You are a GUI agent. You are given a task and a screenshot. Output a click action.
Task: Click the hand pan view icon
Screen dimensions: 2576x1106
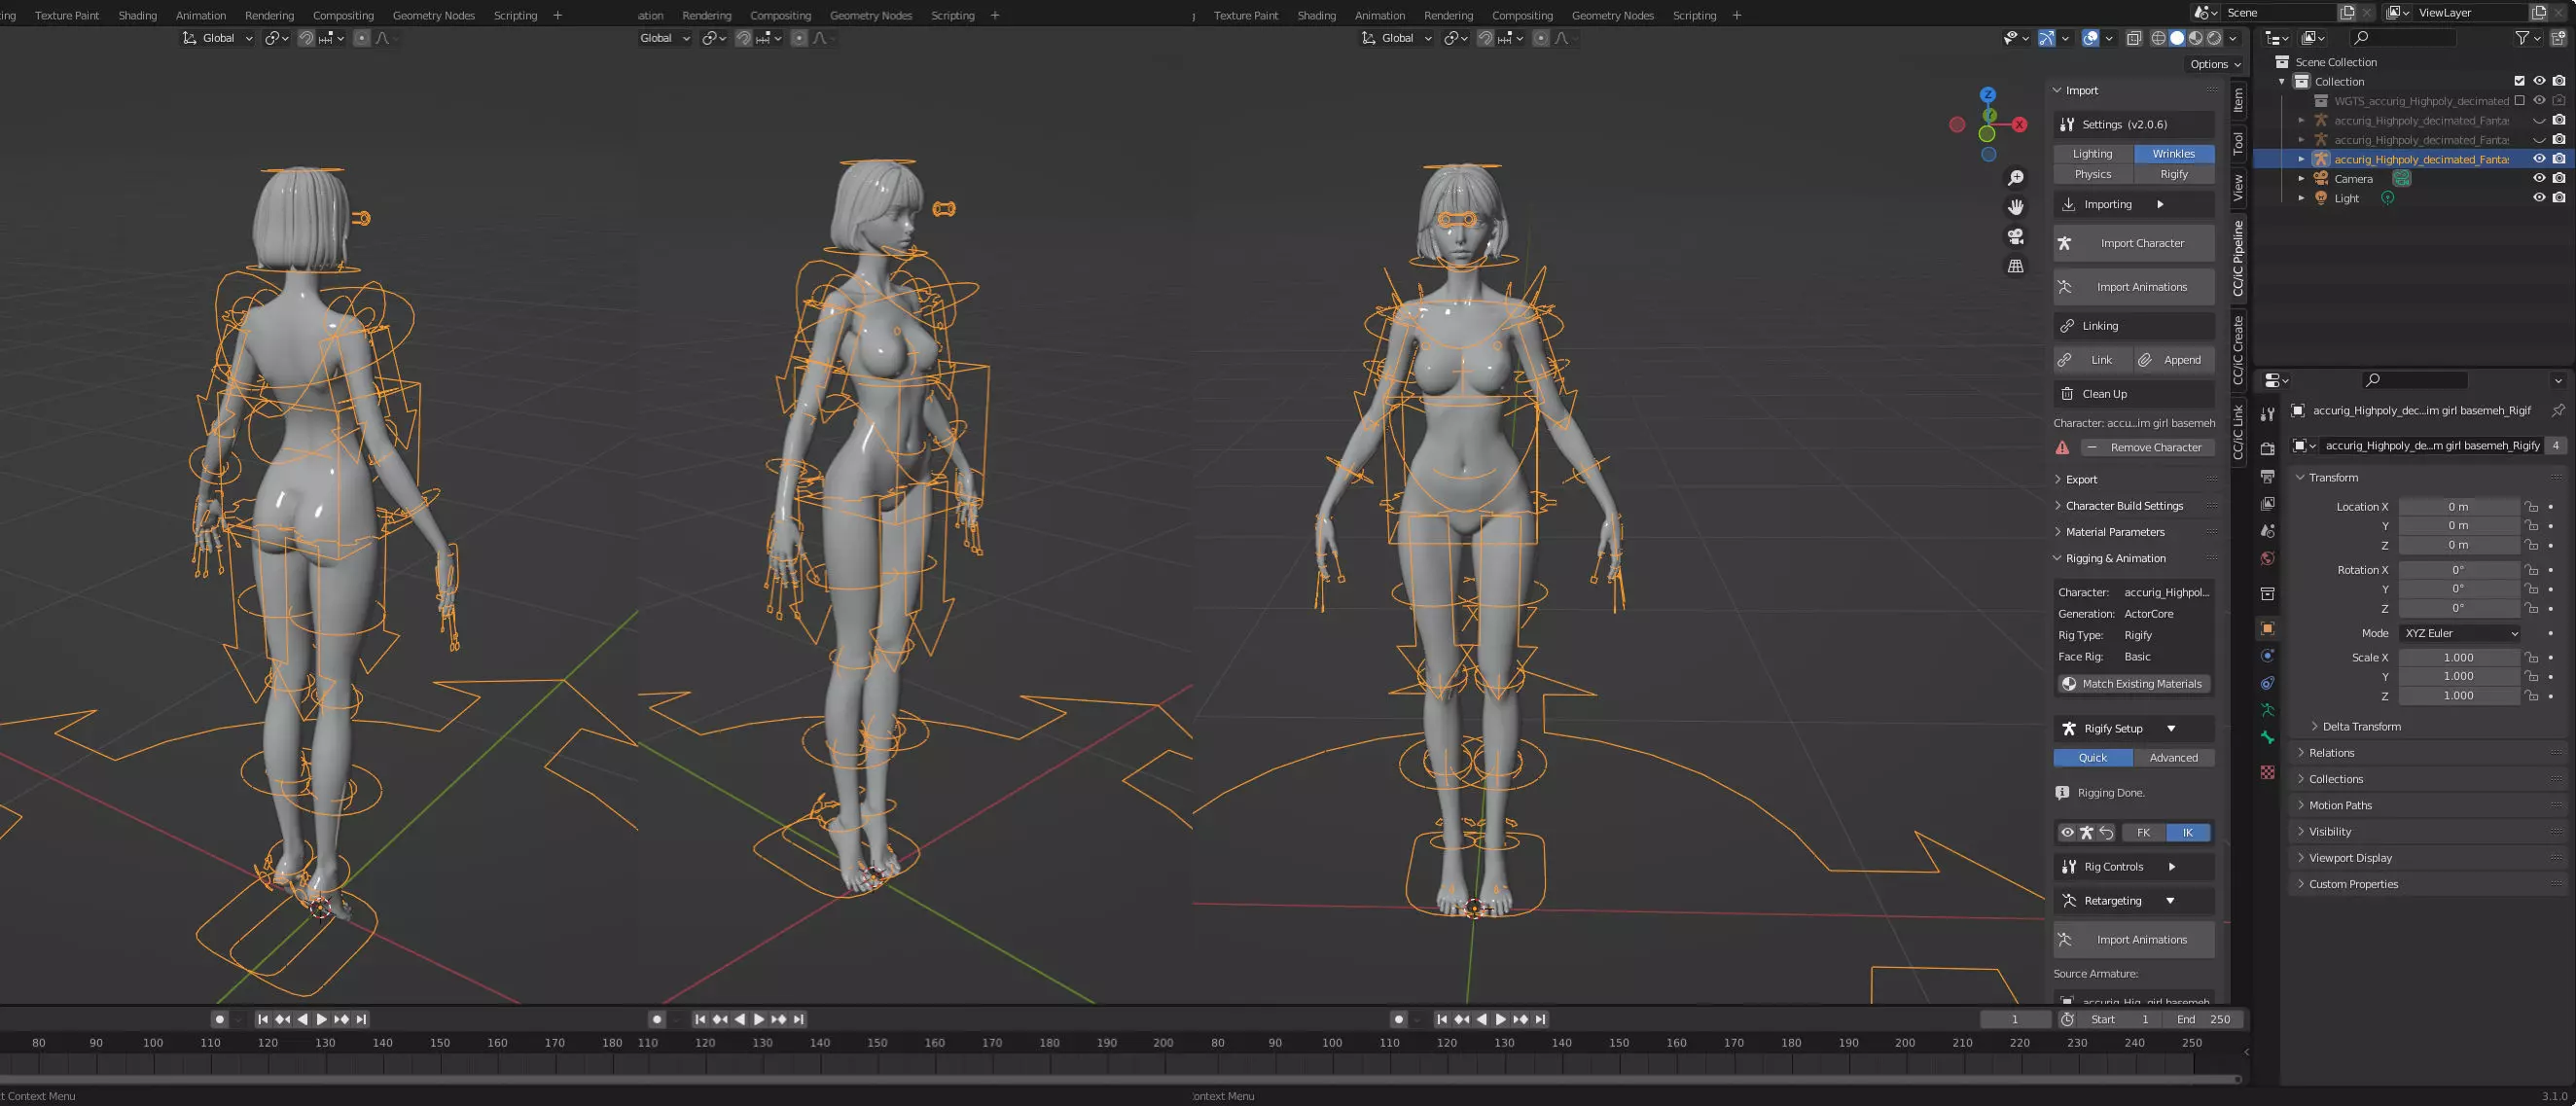coord(2016,207)
